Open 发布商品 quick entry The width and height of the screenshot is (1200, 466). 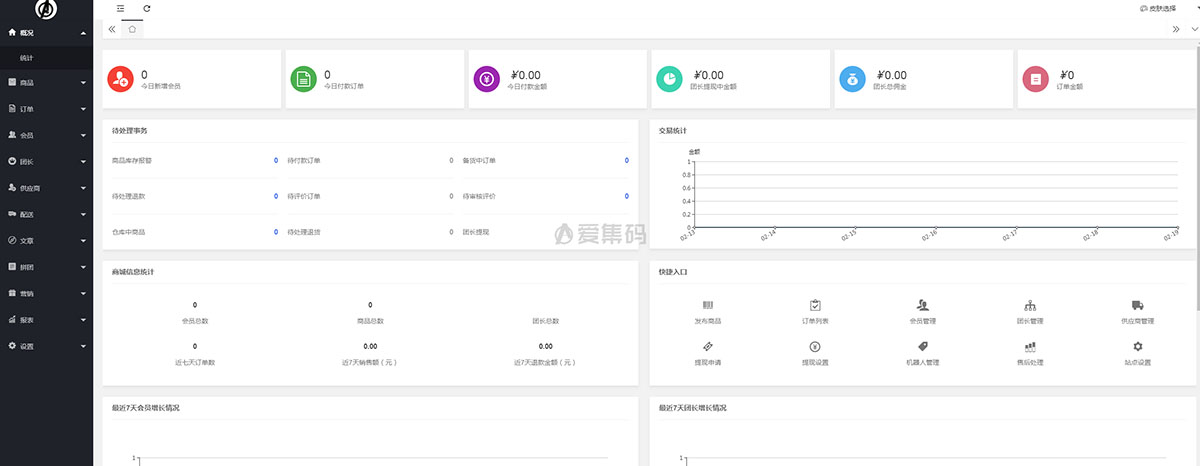(708, 311)
